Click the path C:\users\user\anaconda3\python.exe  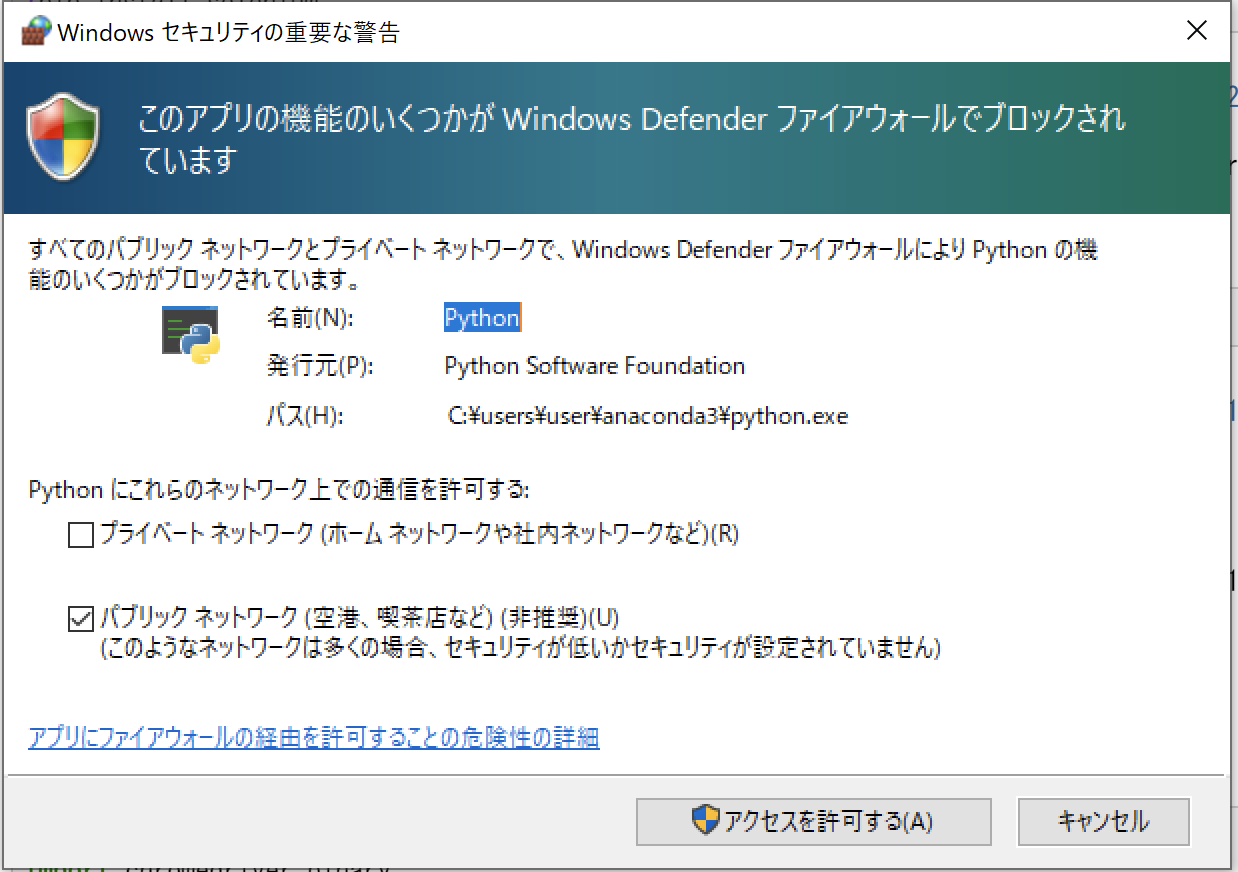pyautogui.click(x=646, y=415)
